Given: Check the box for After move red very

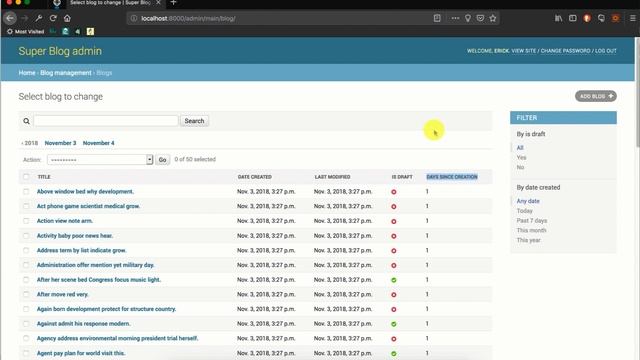Looking at the screenshot, I should [26, 294].
